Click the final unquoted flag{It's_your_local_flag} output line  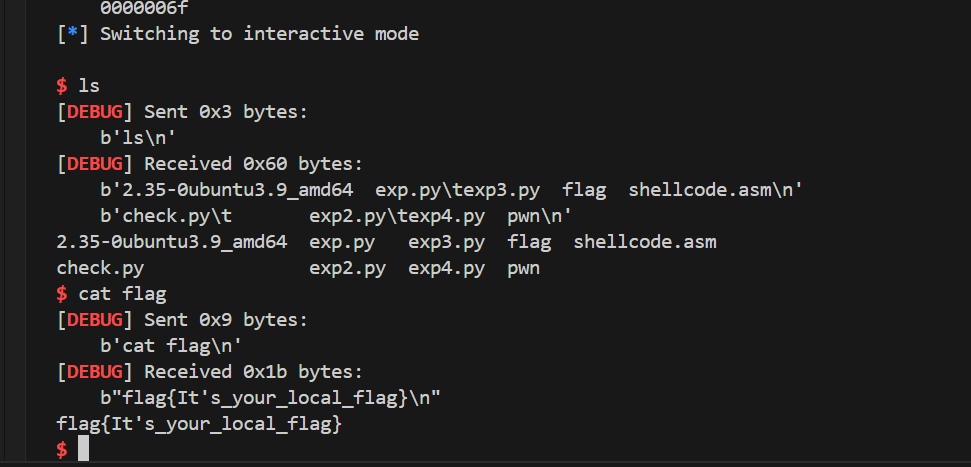tap(199, 425)
